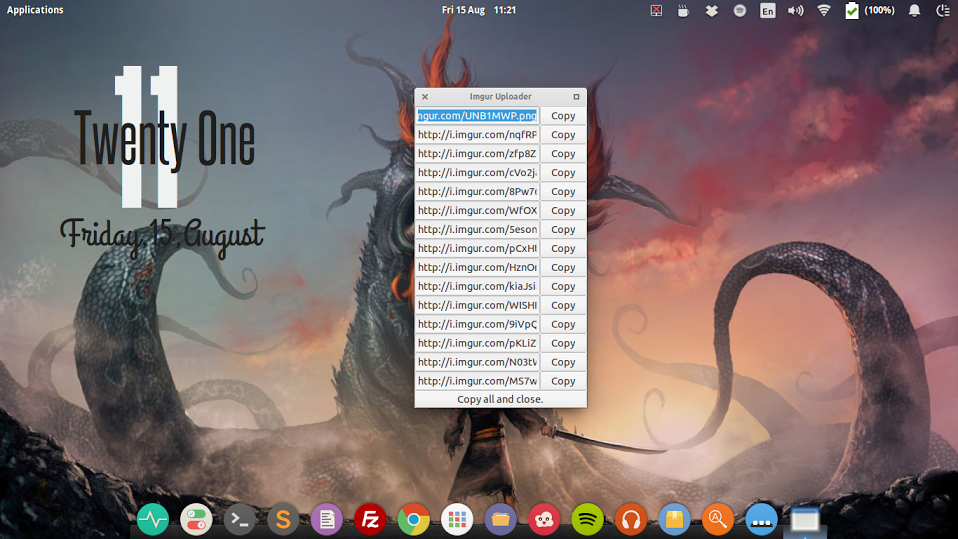Screen dimensions: 958x539
Task: Open the Wi-Fi network indicator
Action: tap(824, 10)
